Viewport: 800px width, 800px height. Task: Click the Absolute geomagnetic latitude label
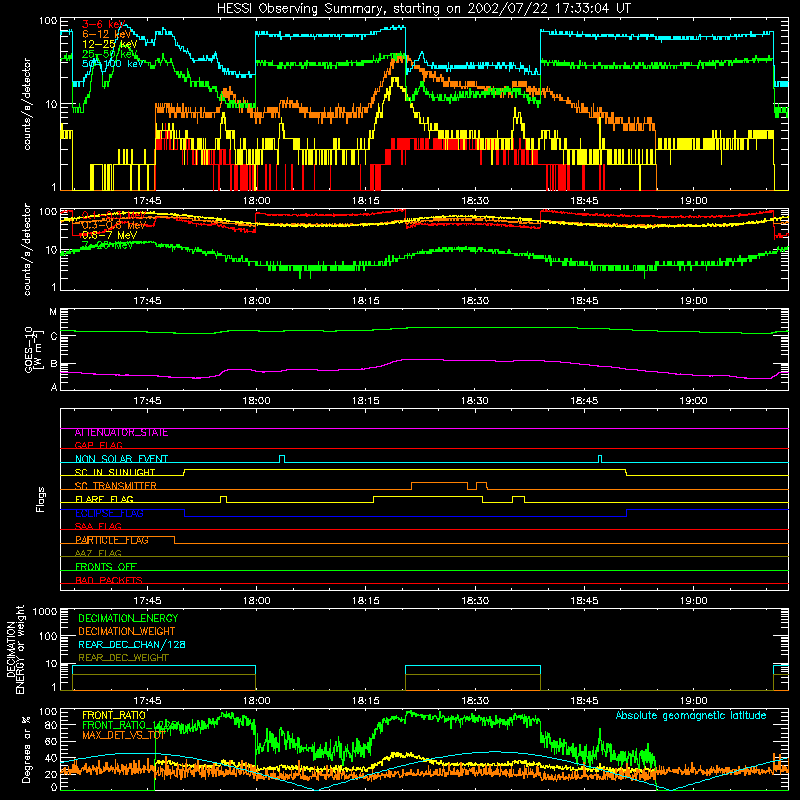691,715
